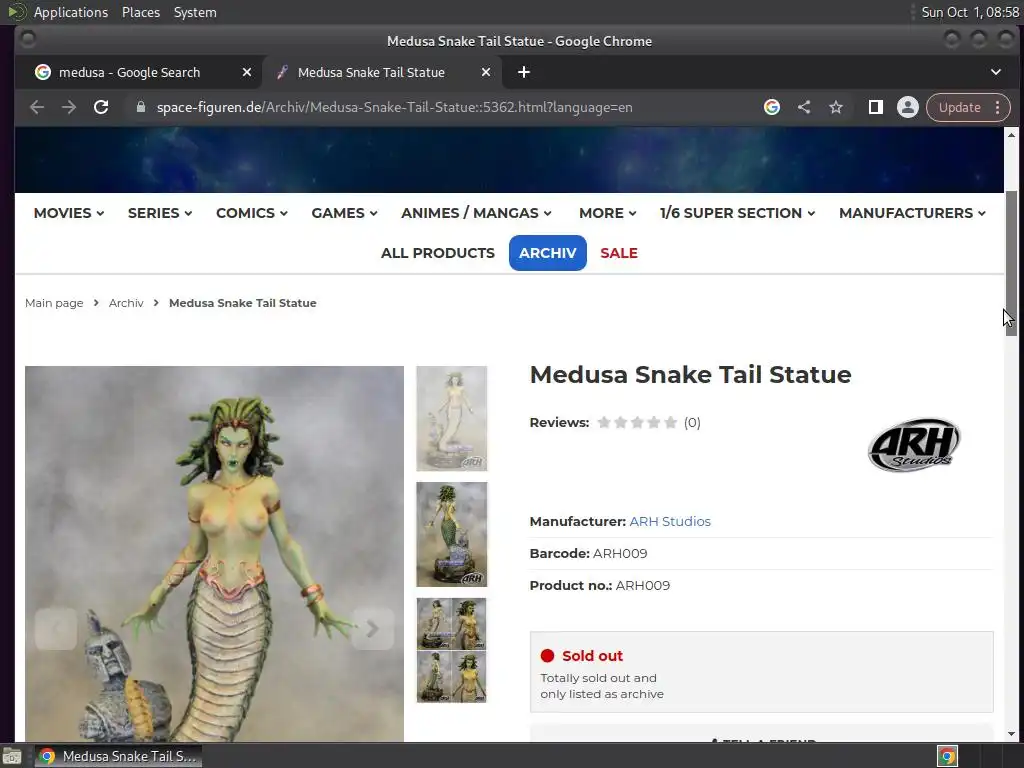Expand the ANIMES / MANGAS menu
This screenshot has width=1024, height=768.
pyautogui.click(x=476, y=213)
